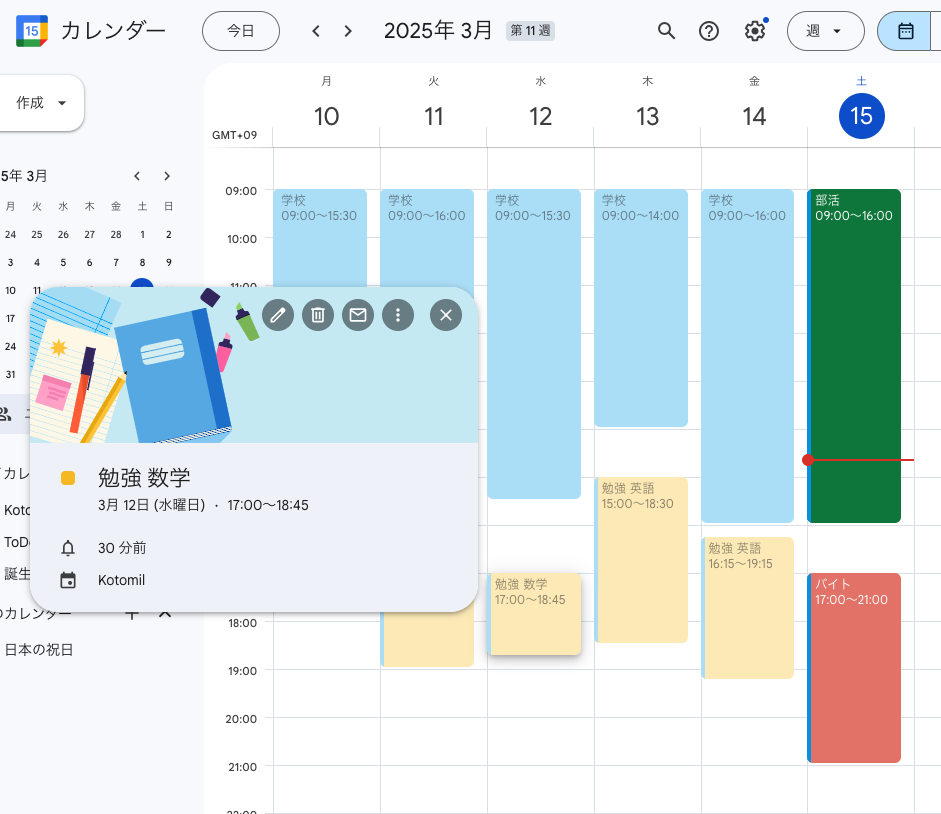Viewport: 941px width, 814px height.
Task: Close the 勉強 数学 event popup
Action: (446, 315)
